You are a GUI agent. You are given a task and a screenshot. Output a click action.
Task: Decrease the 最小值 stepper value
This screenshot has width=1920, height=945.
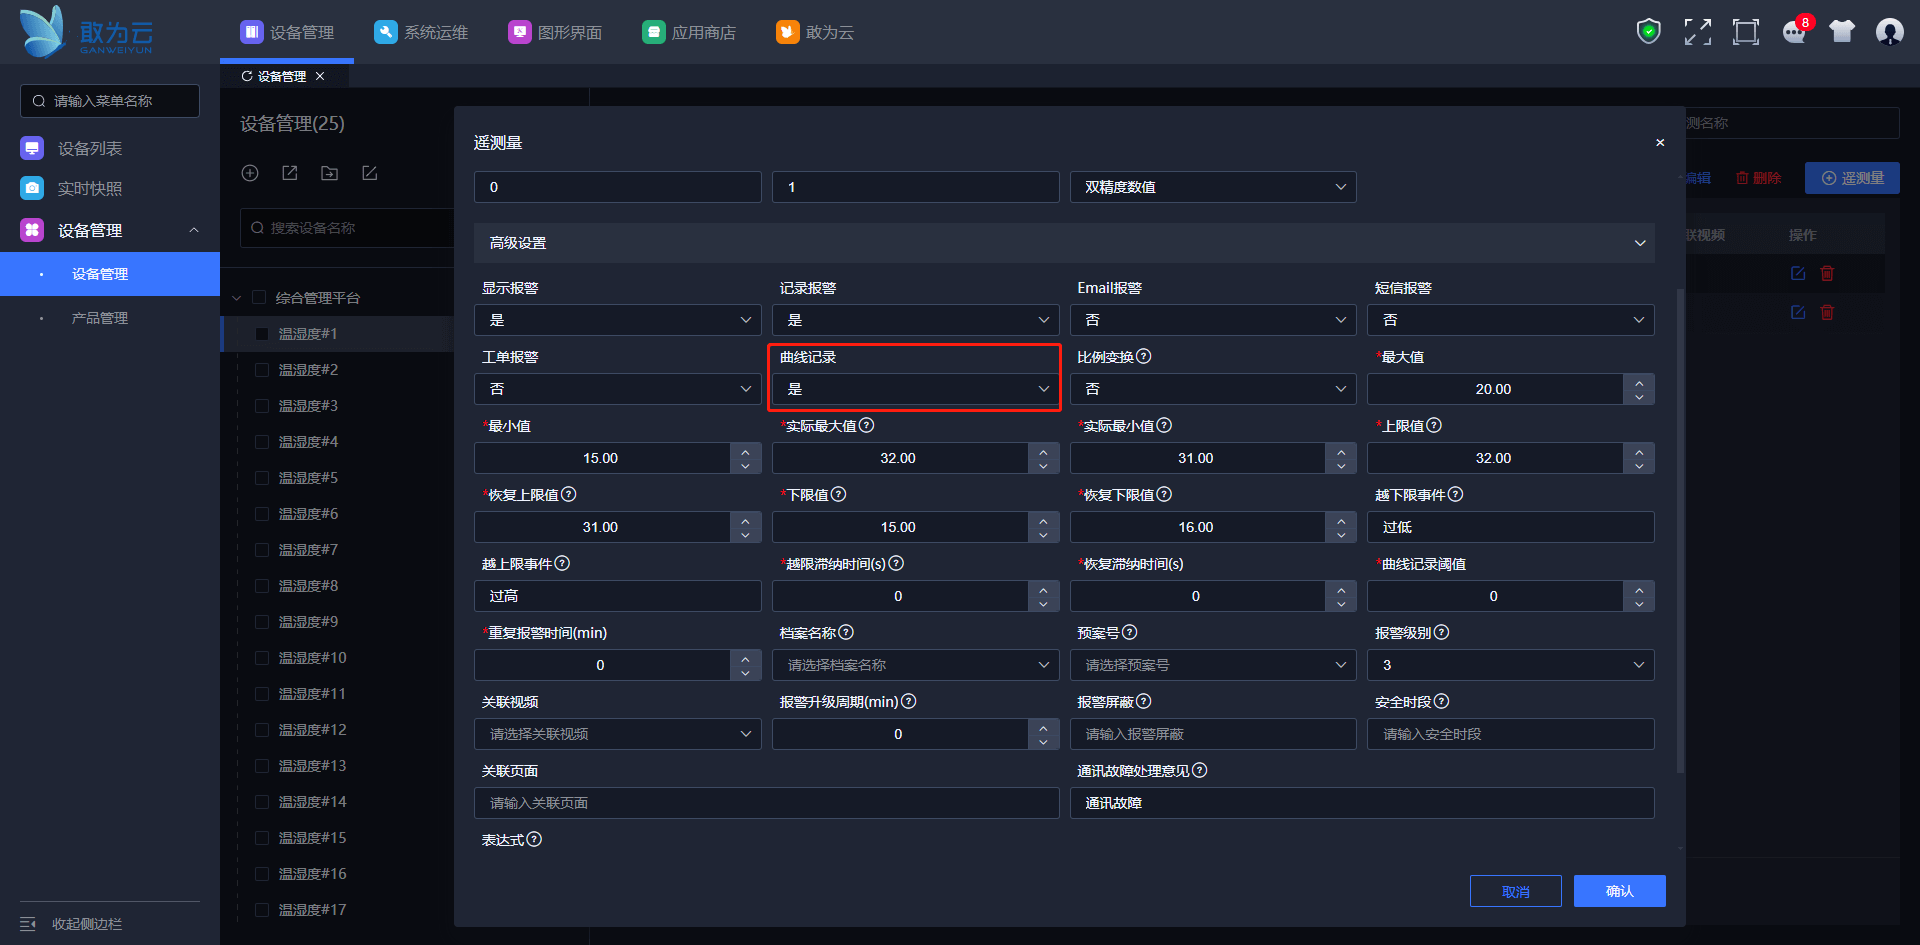[745, 466]
